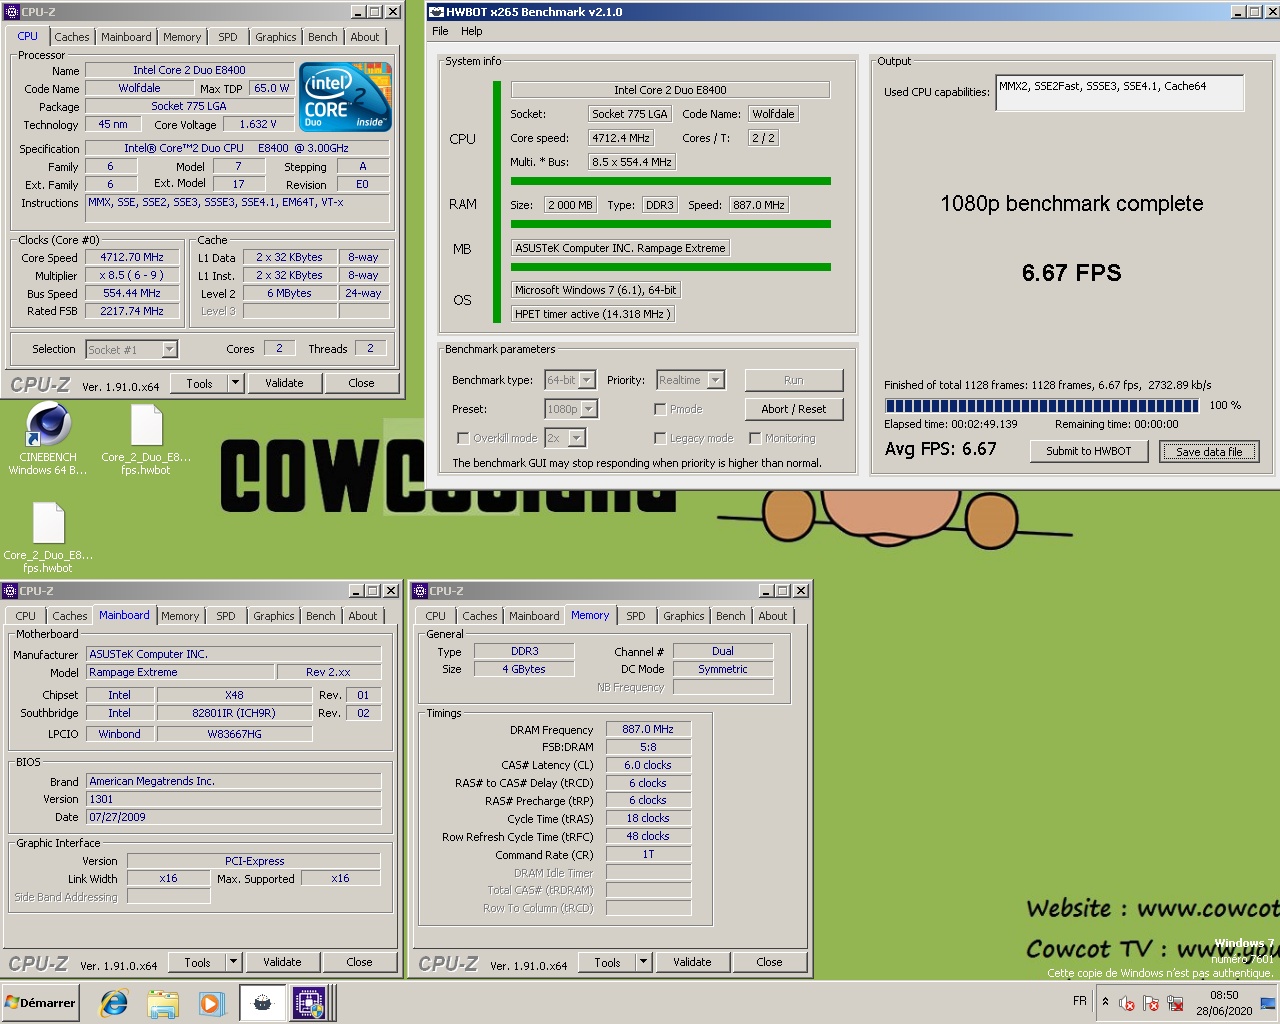The height and width of the screenshot is (1024, 1280).
Task: Click CPU-Z title icon in Memory window
Action: (420, 591)
